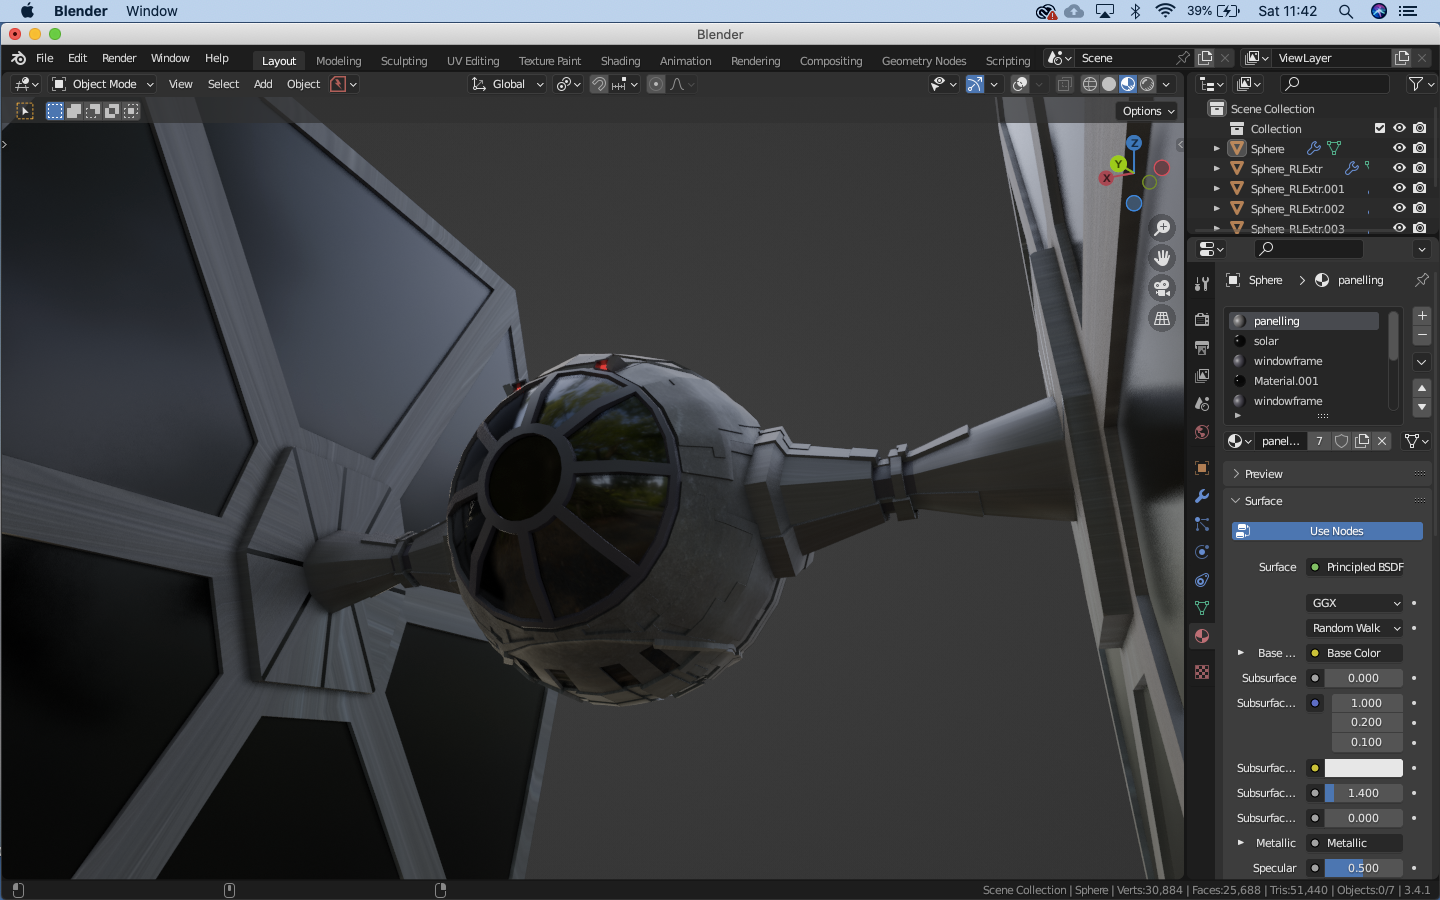Open the View Layer properties tab
Image resolution: width=1440 pixels, height=900 pixels.
click(x=1202, y=376)
